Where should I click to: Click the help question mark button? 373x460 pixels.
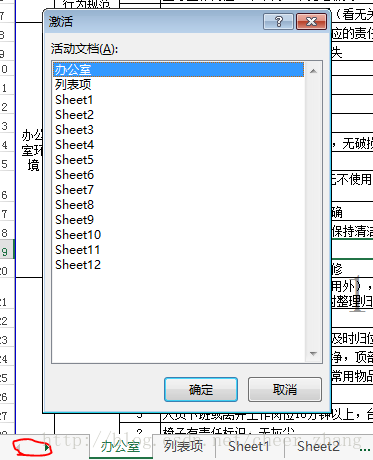coord(278,22)
